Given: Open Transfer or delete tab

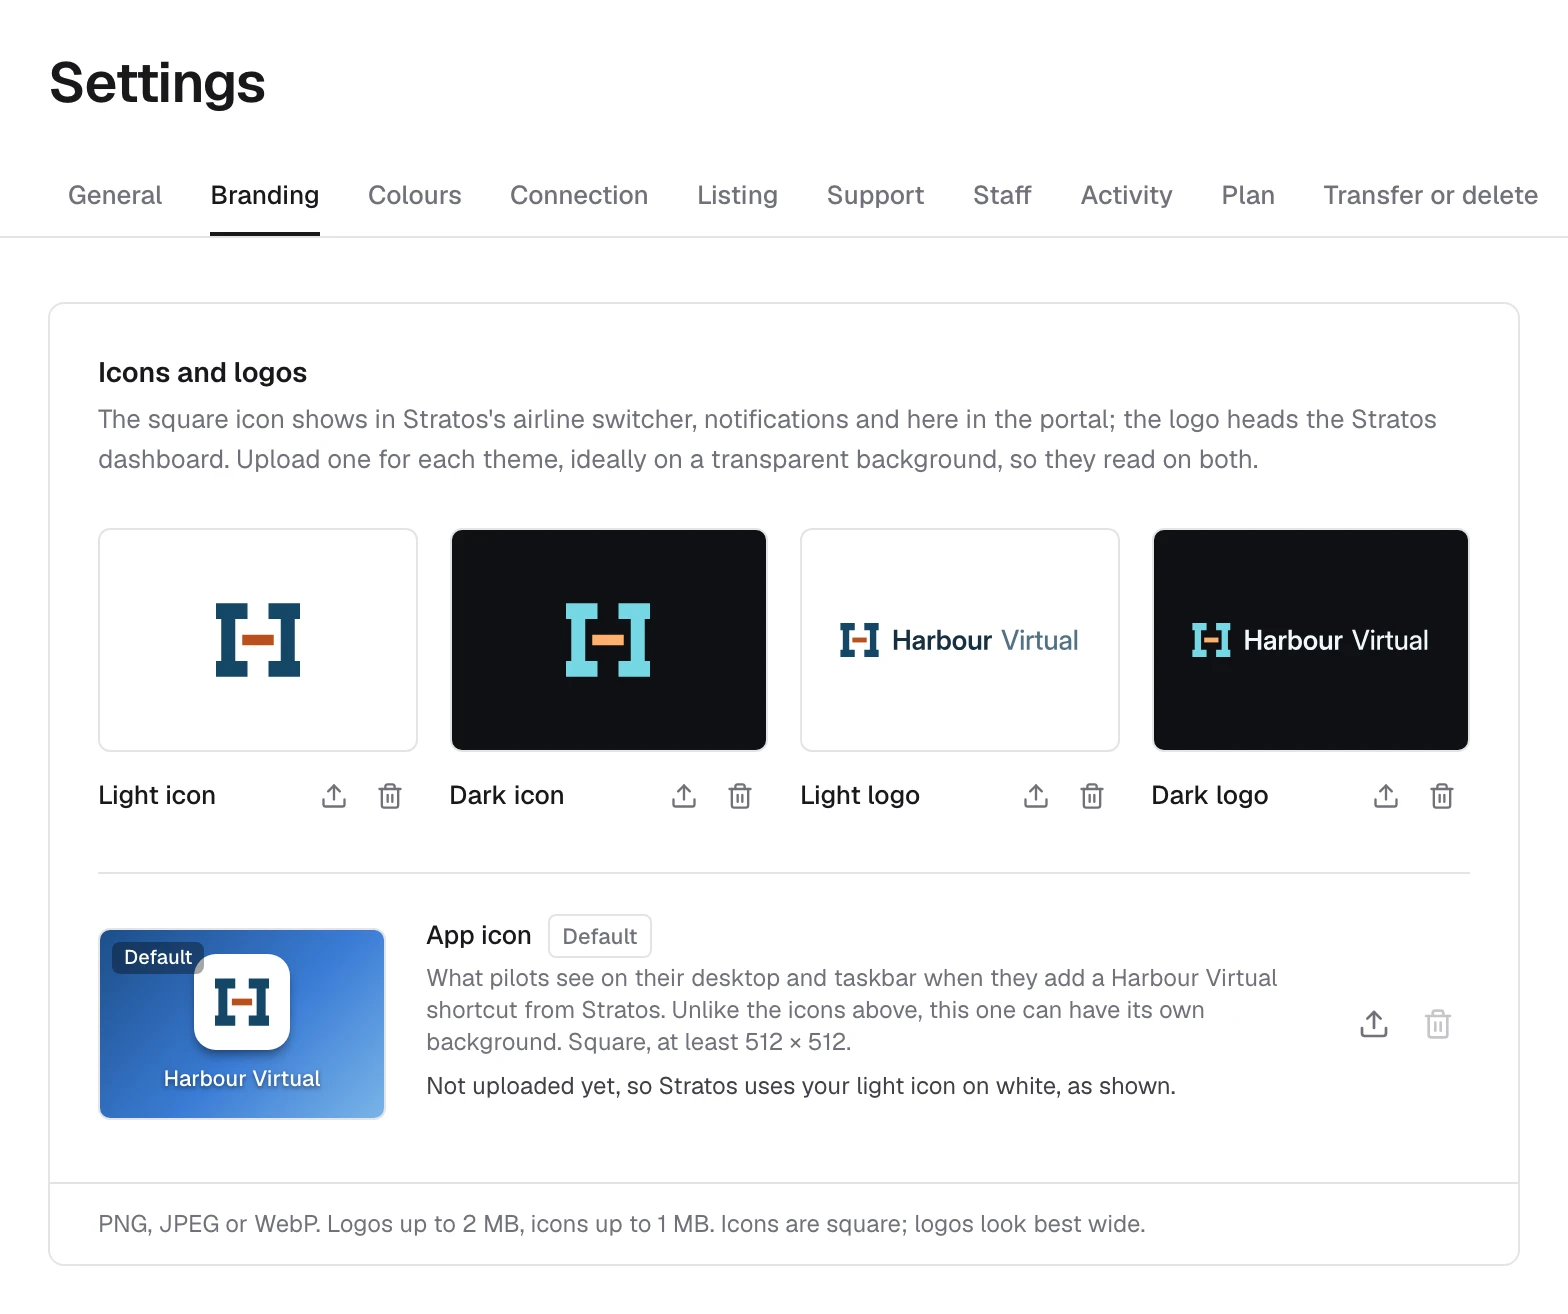Looking at the screenshot, I should point(1430,195).
